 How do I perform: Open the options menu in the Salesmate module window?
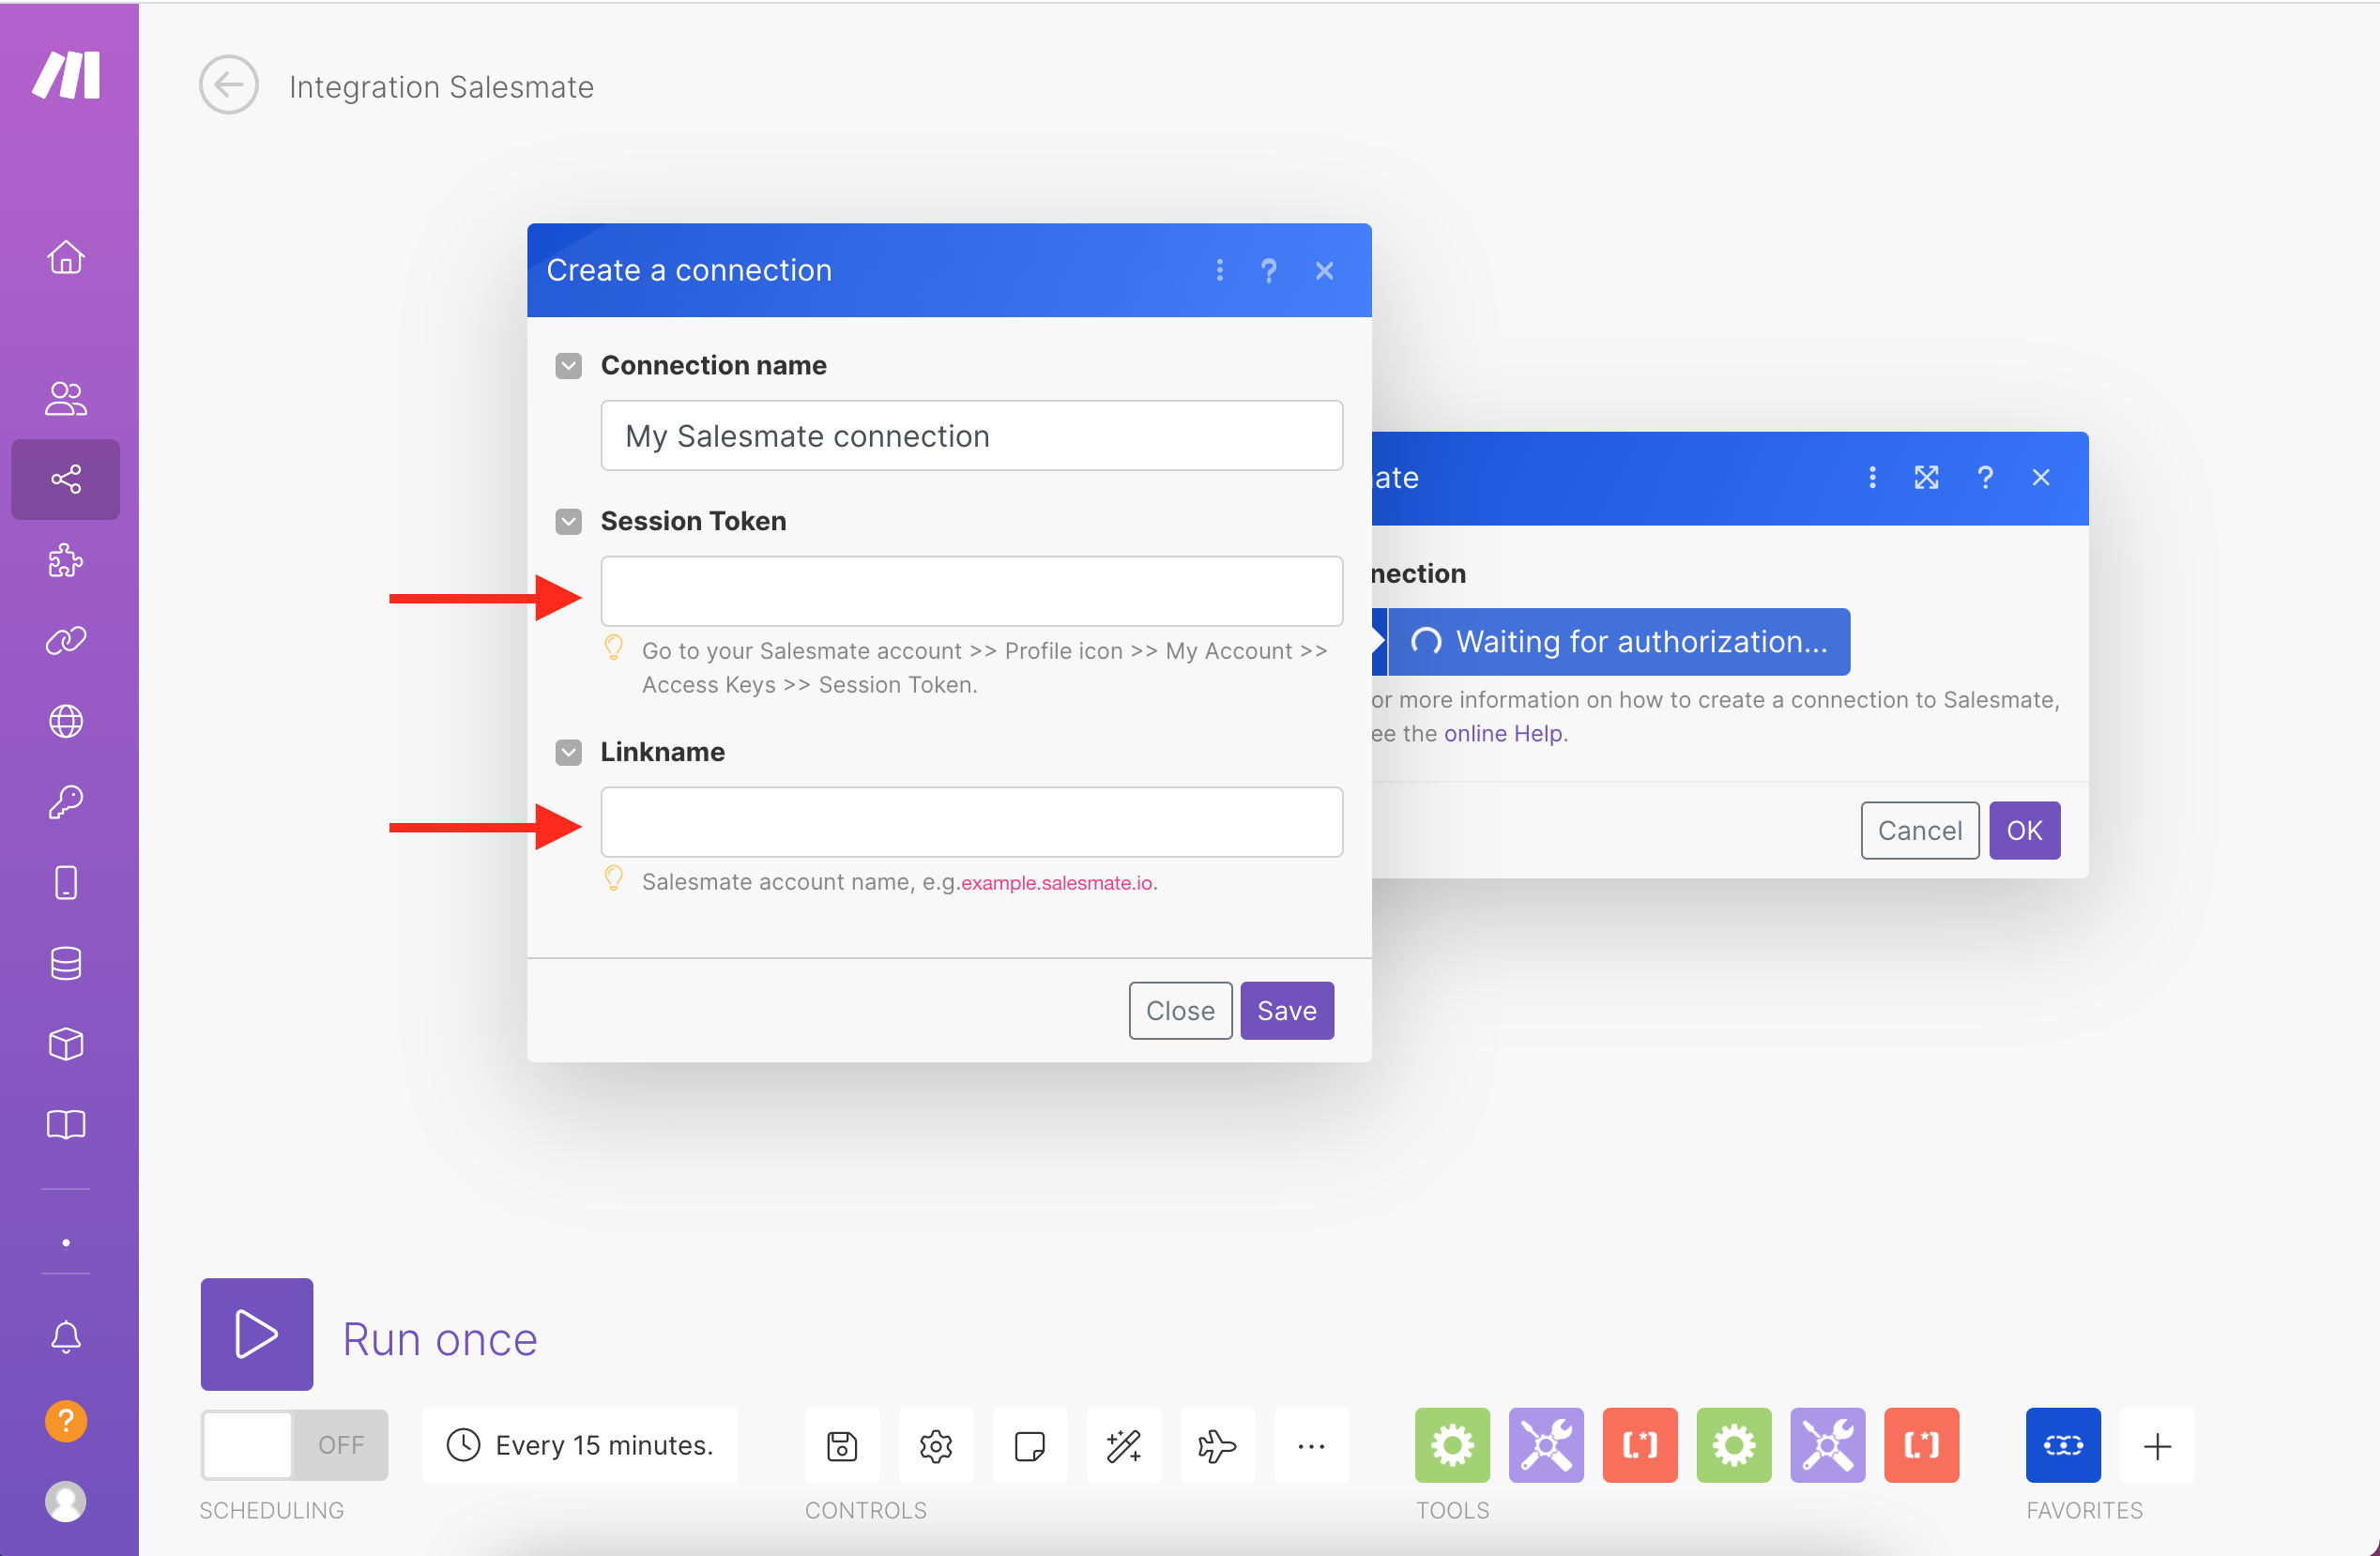(x=1873, y=478)
